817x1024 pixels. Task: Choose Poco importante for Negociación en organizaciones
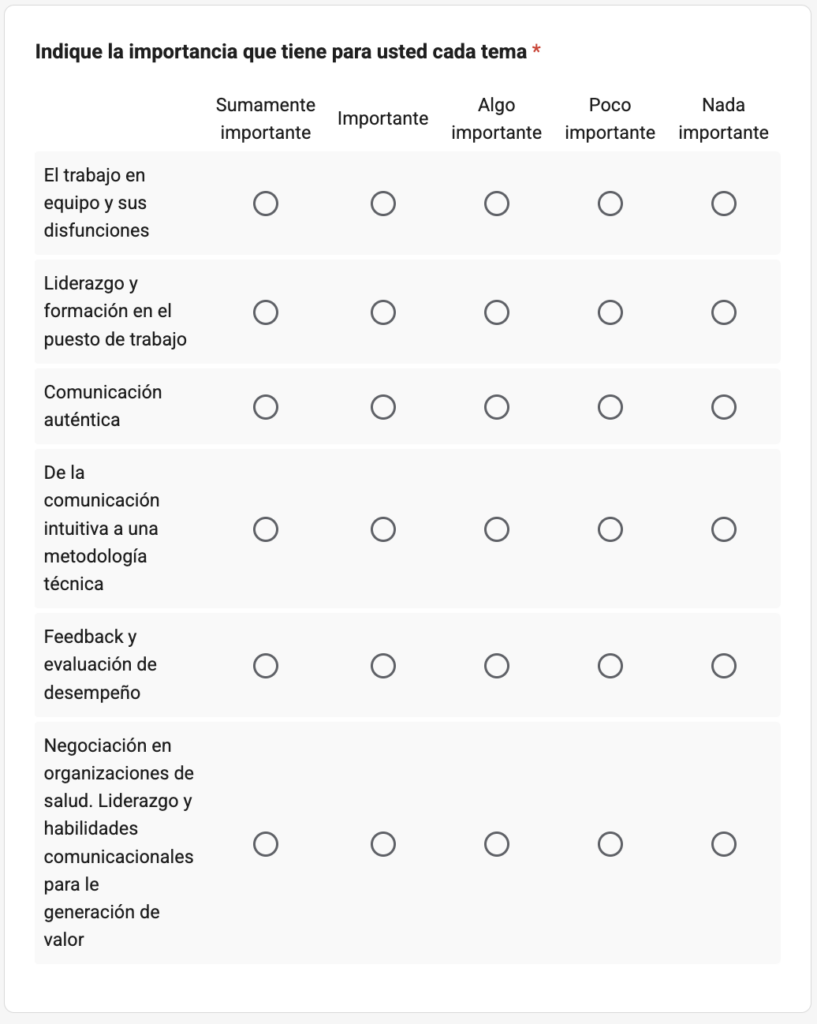pyautogui.click(x=610, y=844)
